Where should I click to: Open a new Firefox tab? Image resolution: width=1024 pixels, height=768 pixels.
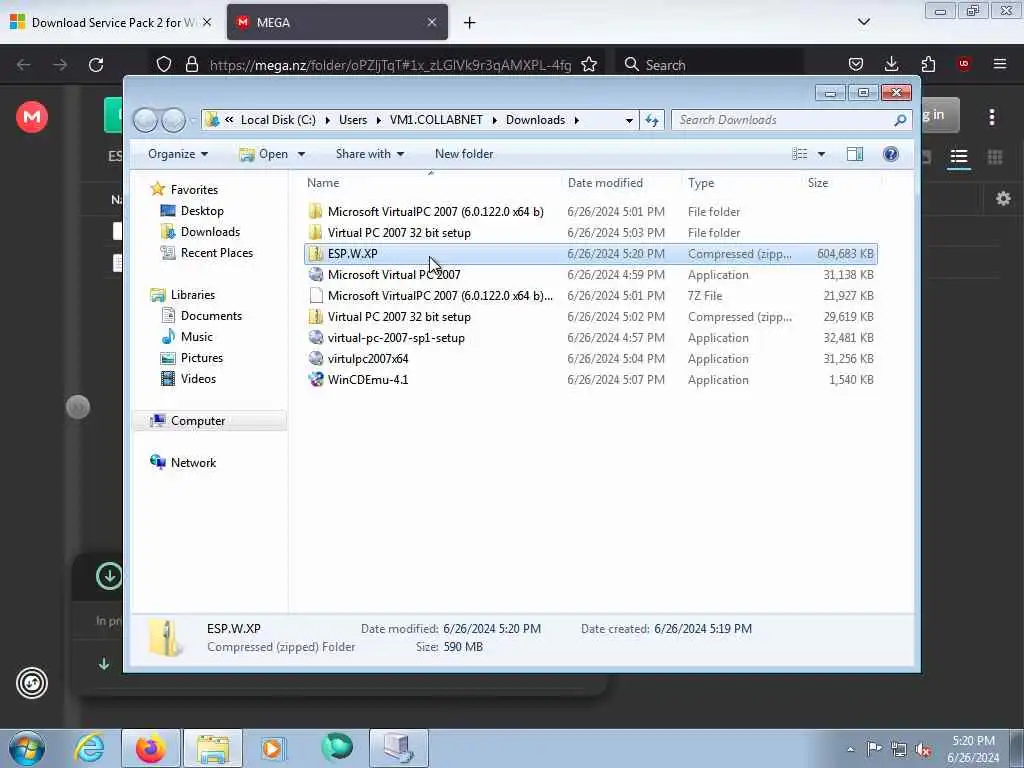point(470,23)
